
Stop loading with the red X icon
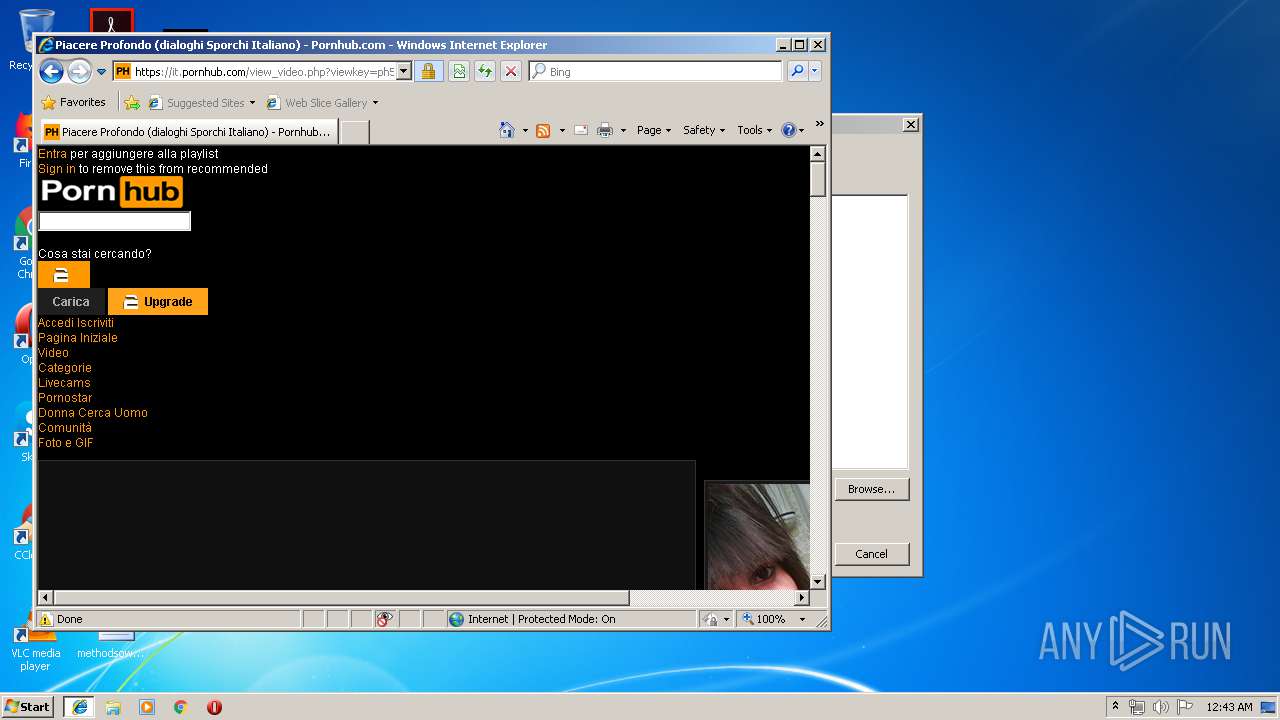pyautogui.click(x=511, y=72)
